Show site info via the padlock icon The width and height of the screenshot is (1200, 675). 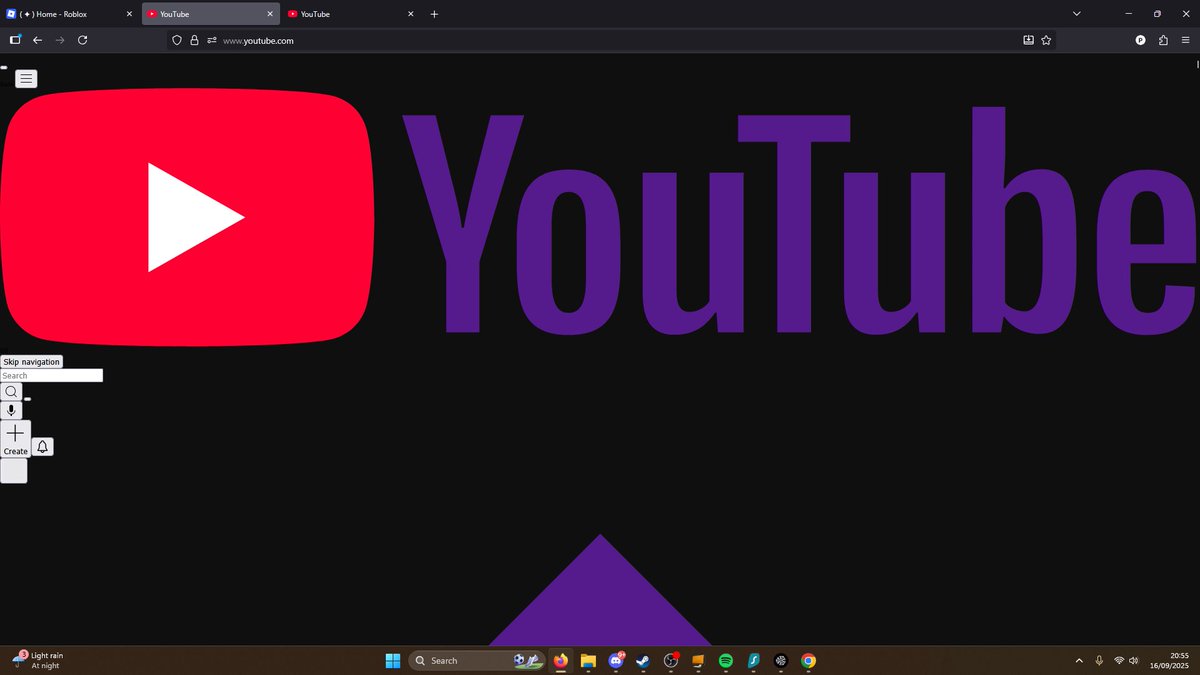pos(194,40)
